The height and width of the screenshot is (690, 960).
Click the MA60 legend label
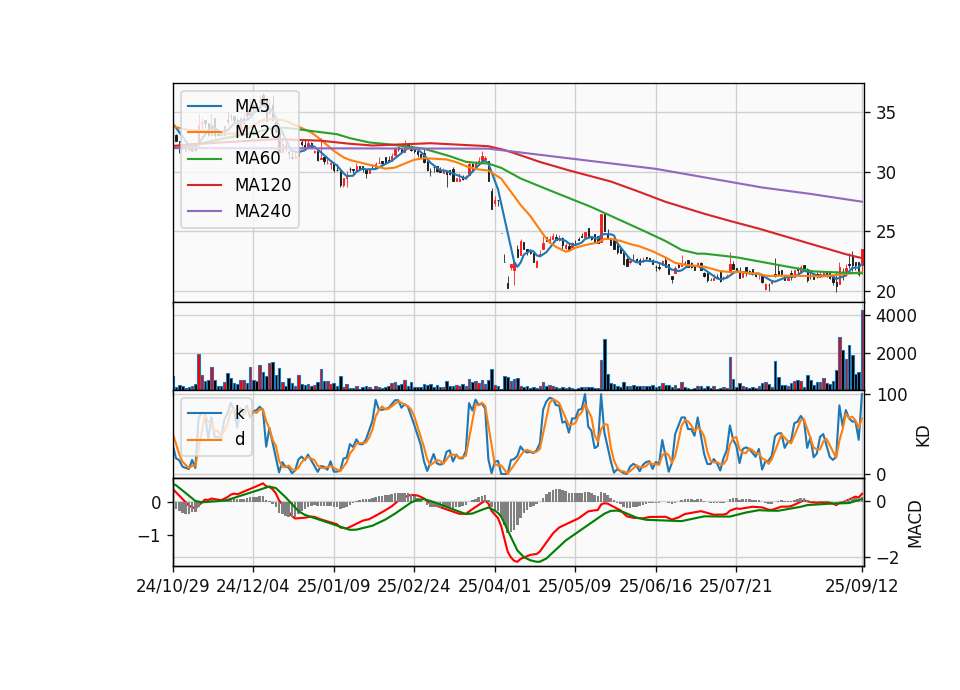[x=258, y=159]
